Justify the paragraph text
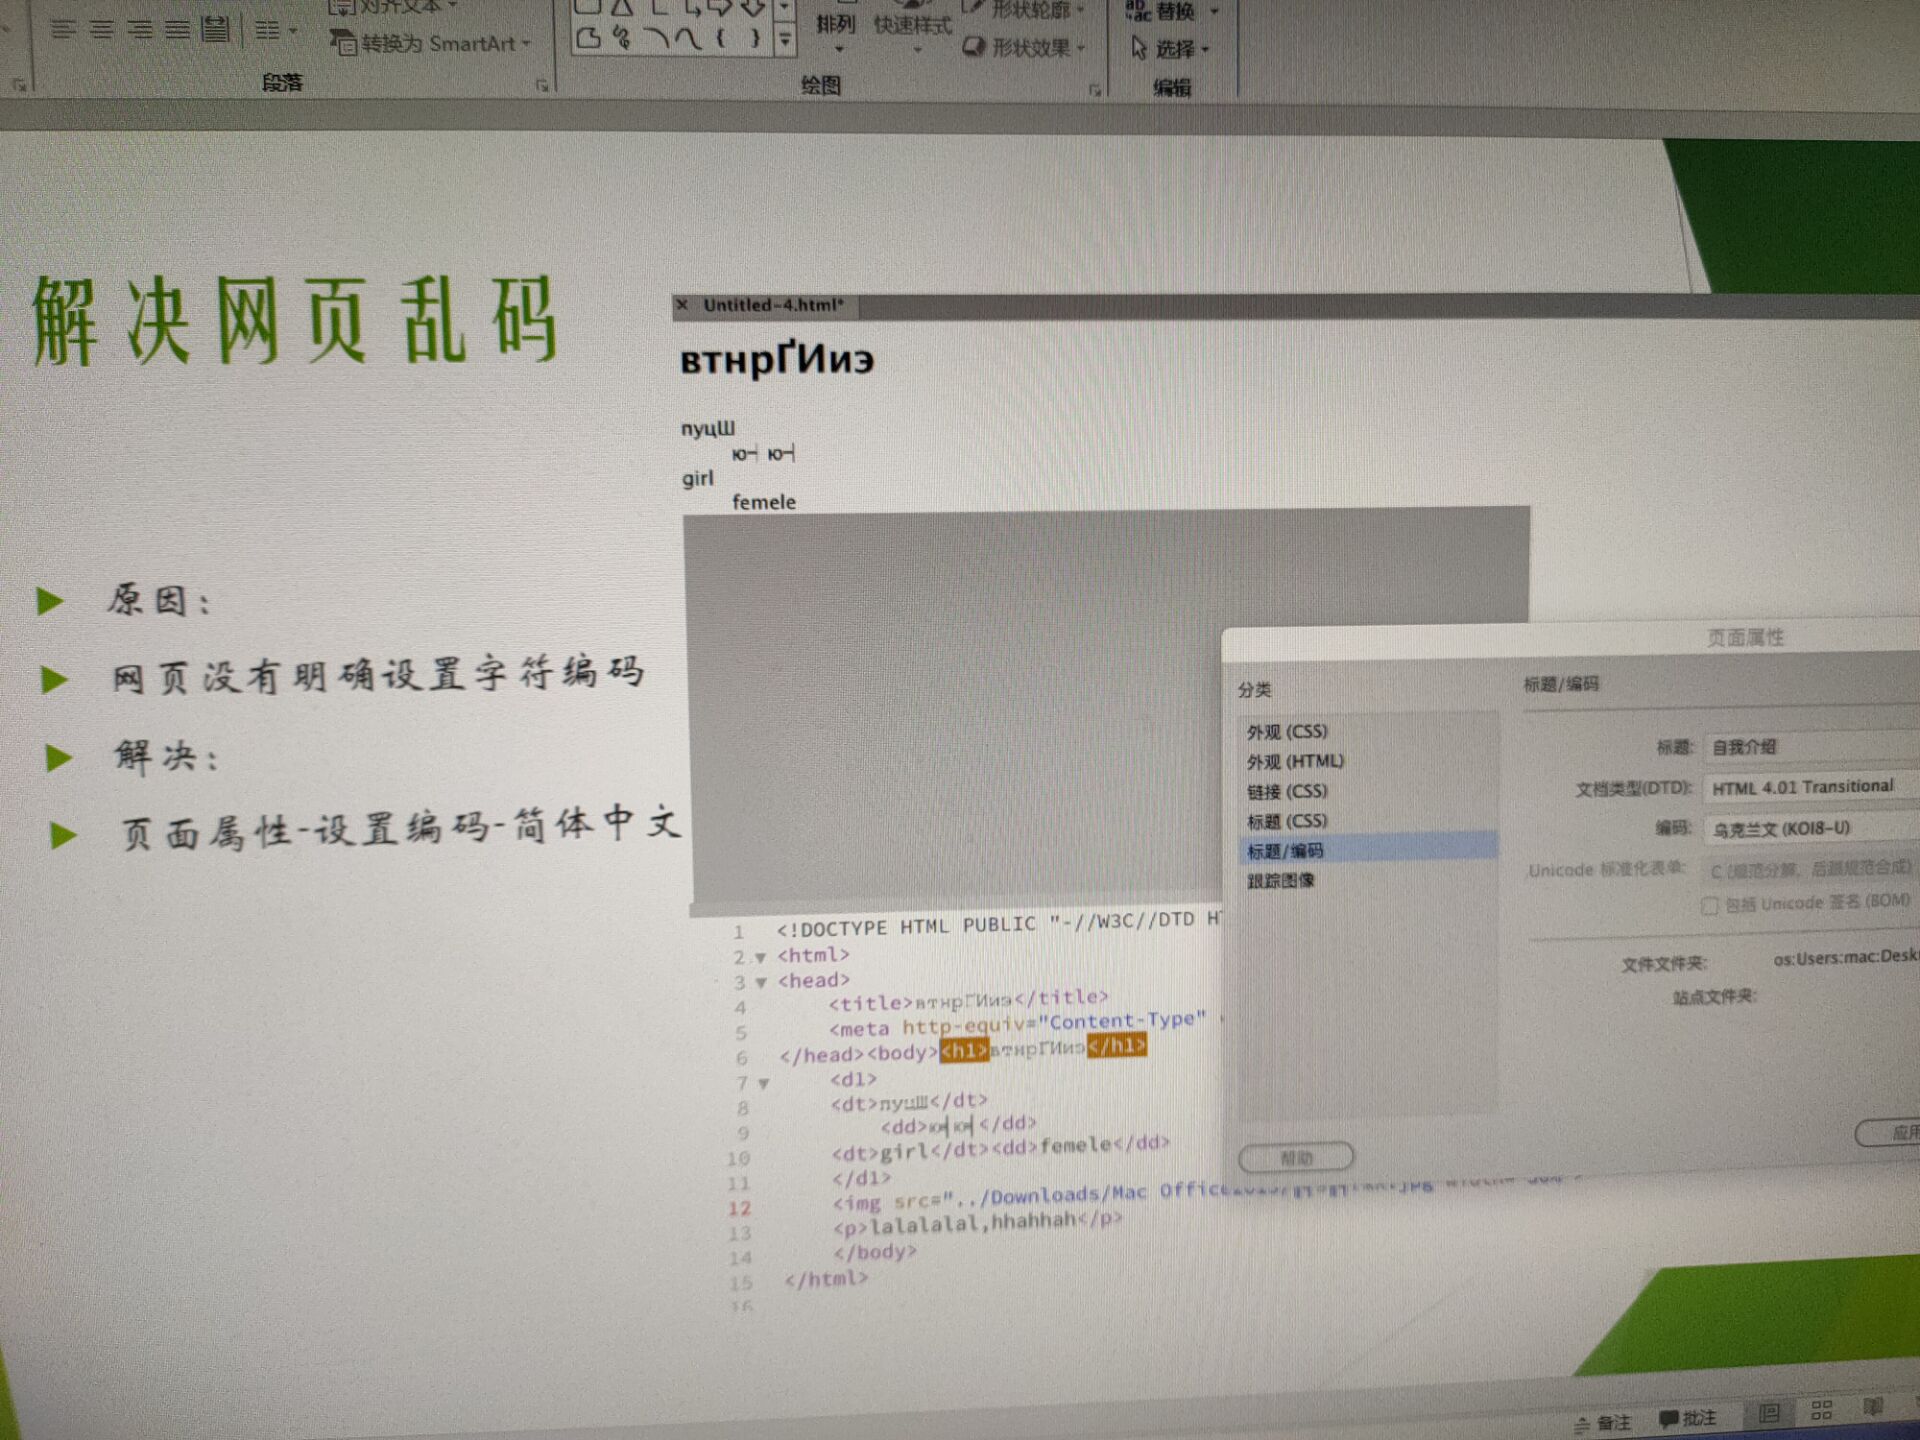 [178, 30]
